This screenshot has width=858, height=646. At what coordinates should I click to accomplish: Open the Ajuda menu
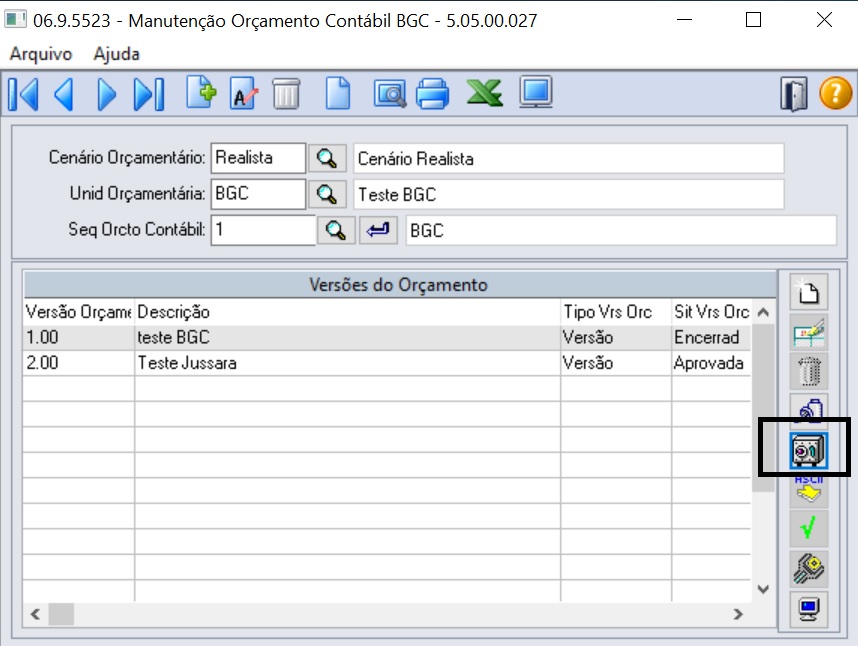coord(117,54)
